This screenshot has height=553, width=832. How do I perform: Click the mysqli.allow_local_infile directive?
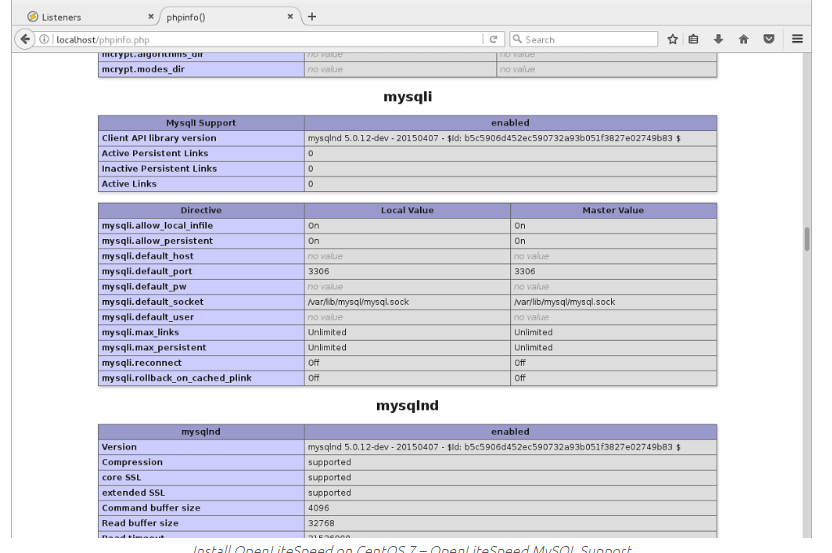pos(201,226)
